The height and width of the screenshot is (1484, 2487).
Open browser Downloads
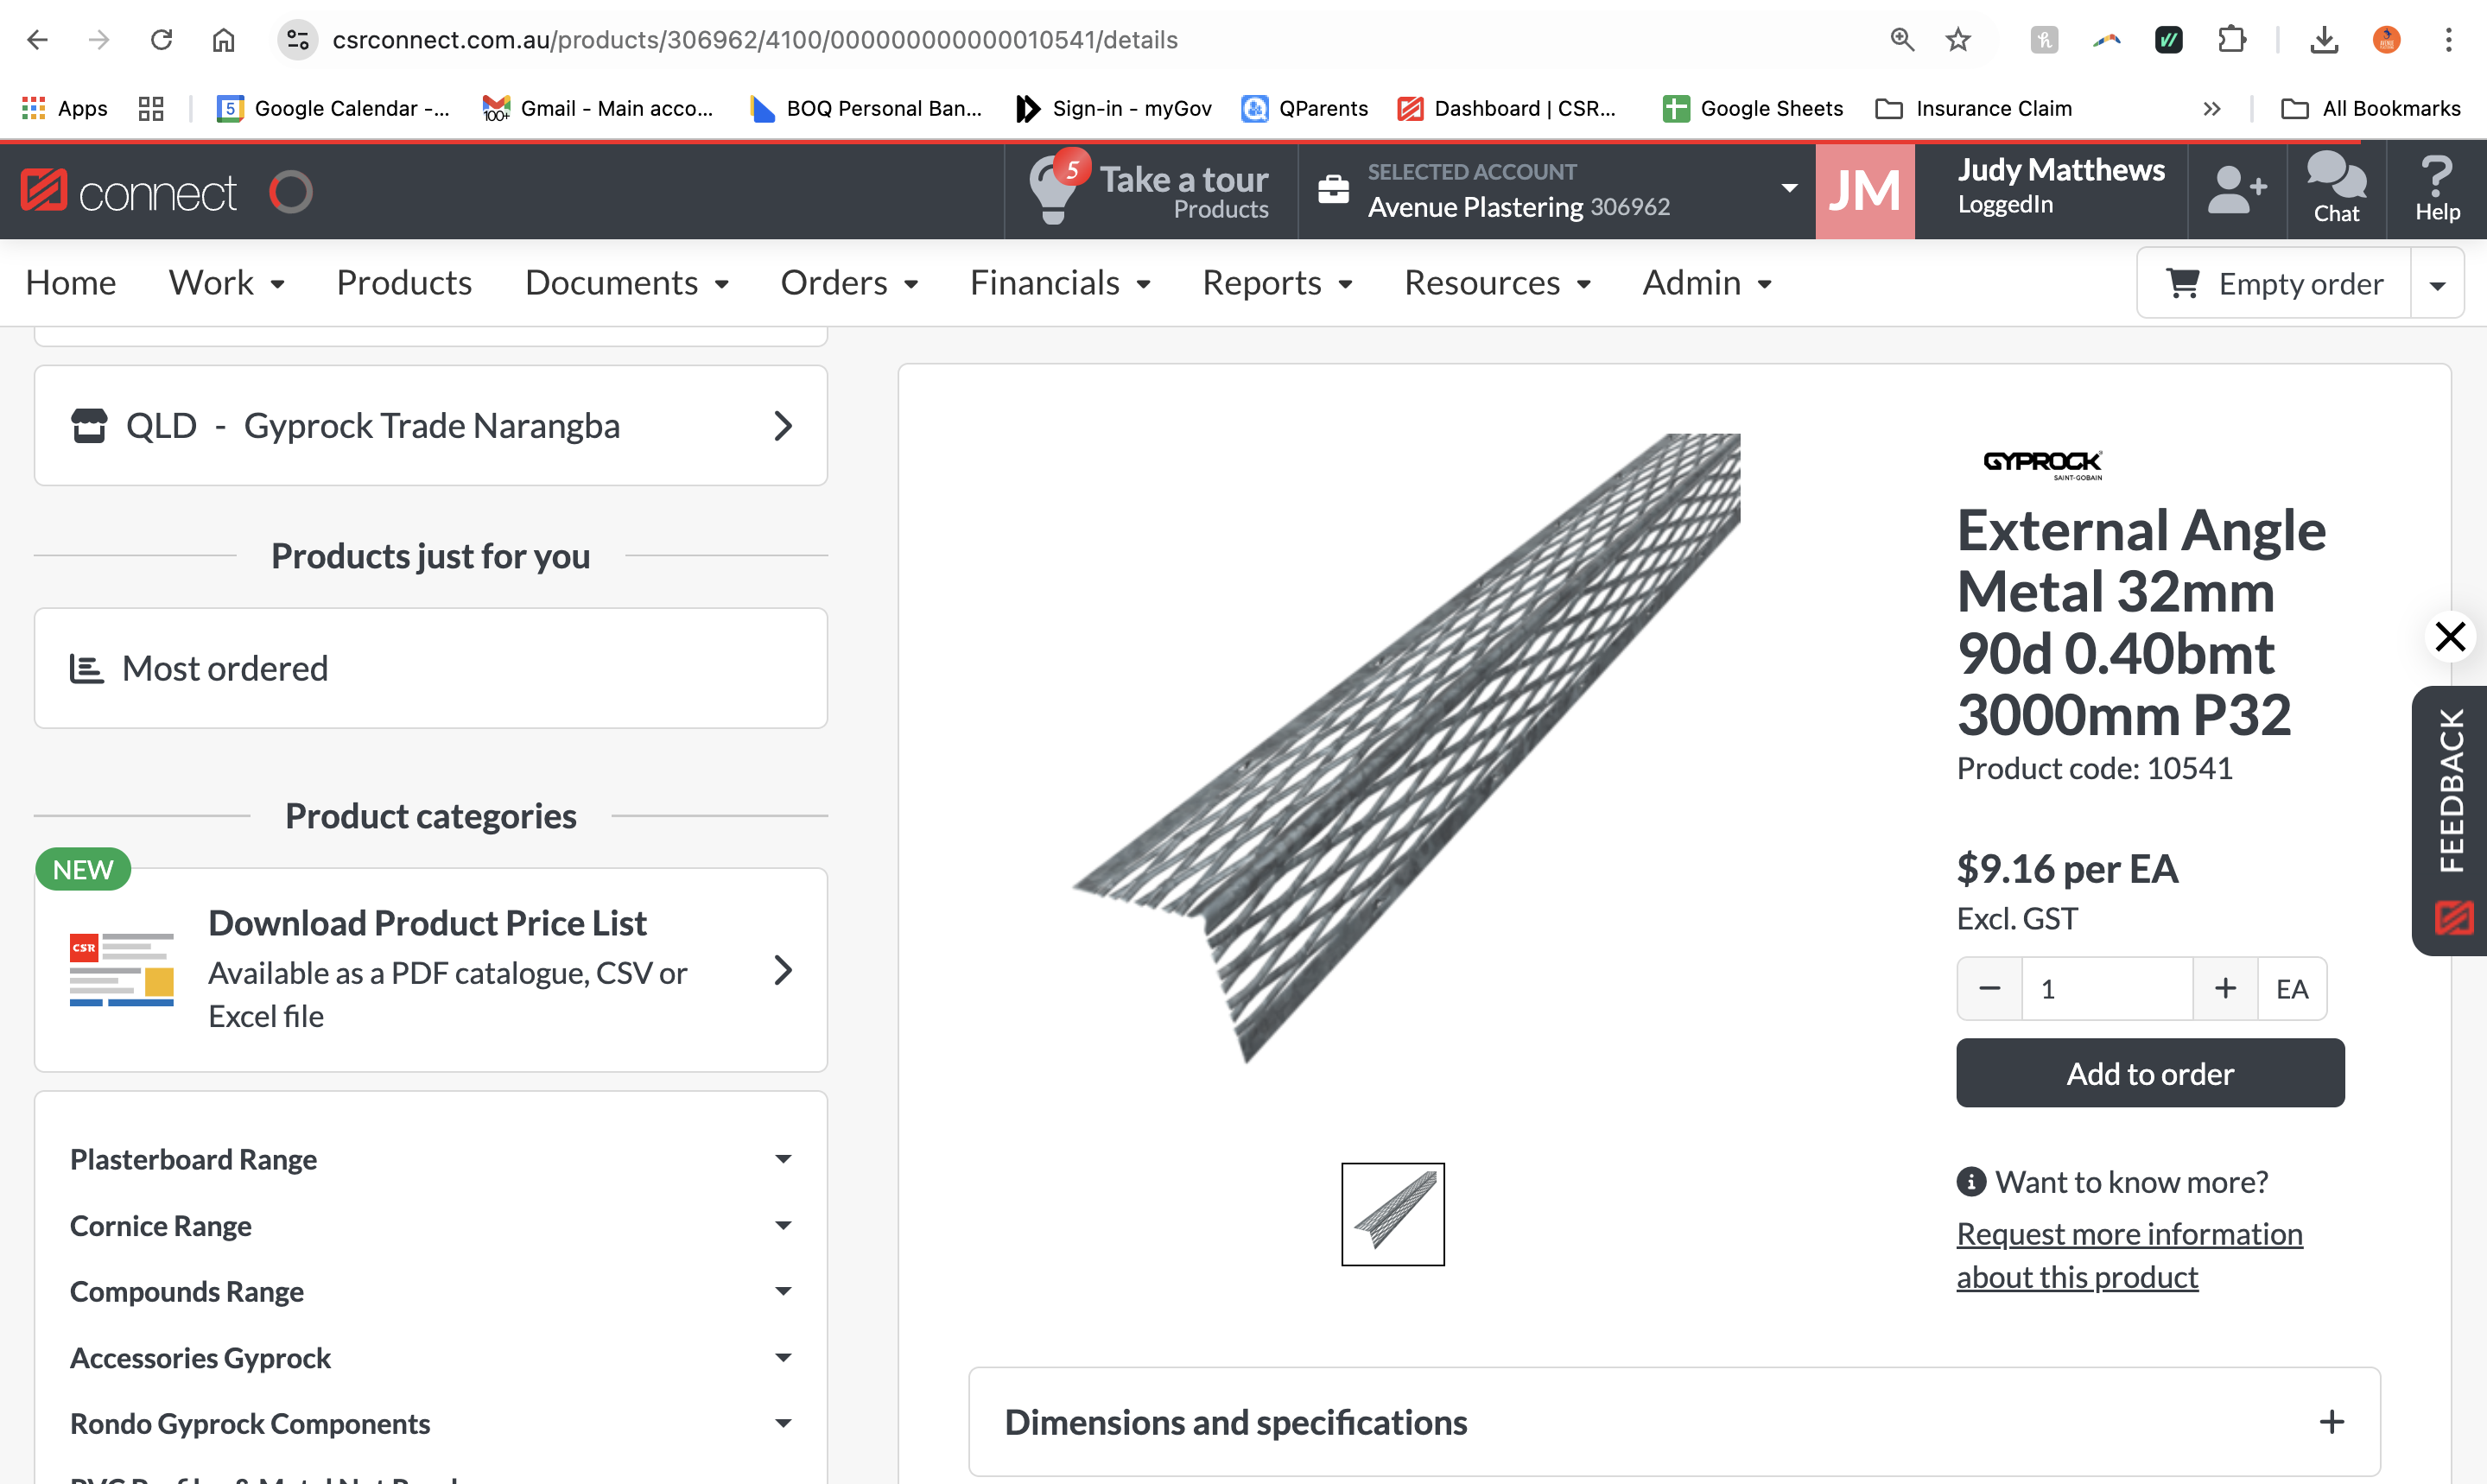tap(2325, 40)
